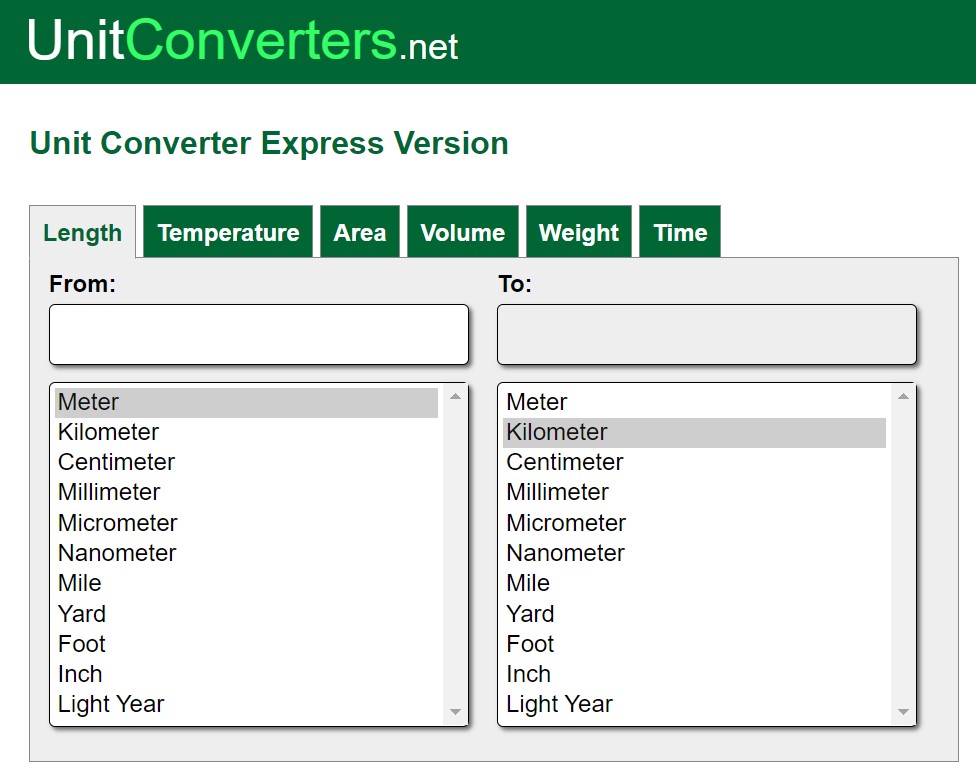Choose Foot in the From list

coord(246,644)
